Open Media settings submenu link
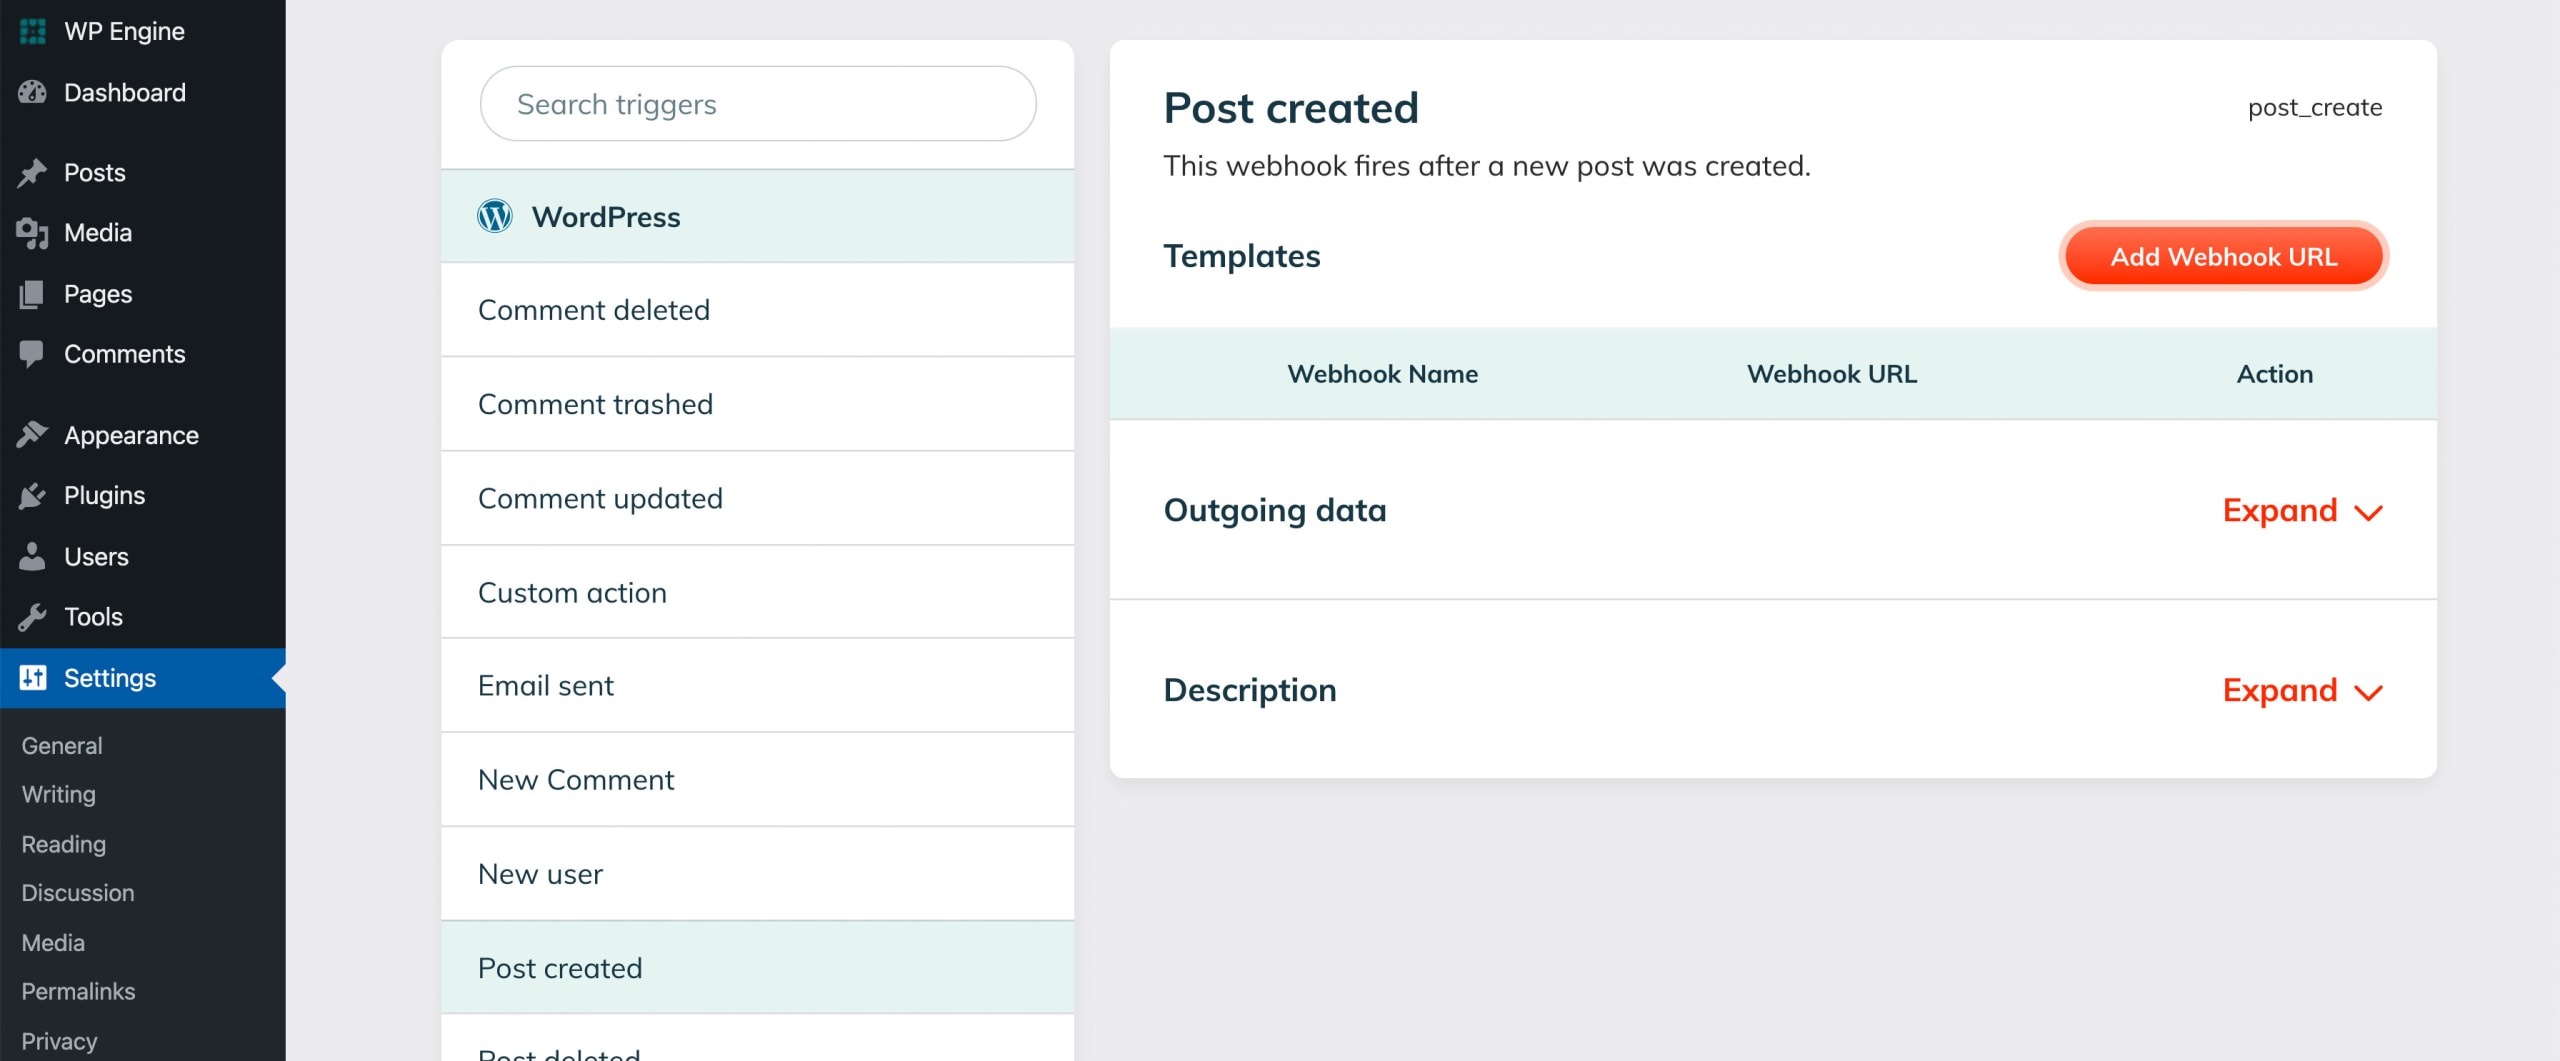 point(53,943)
